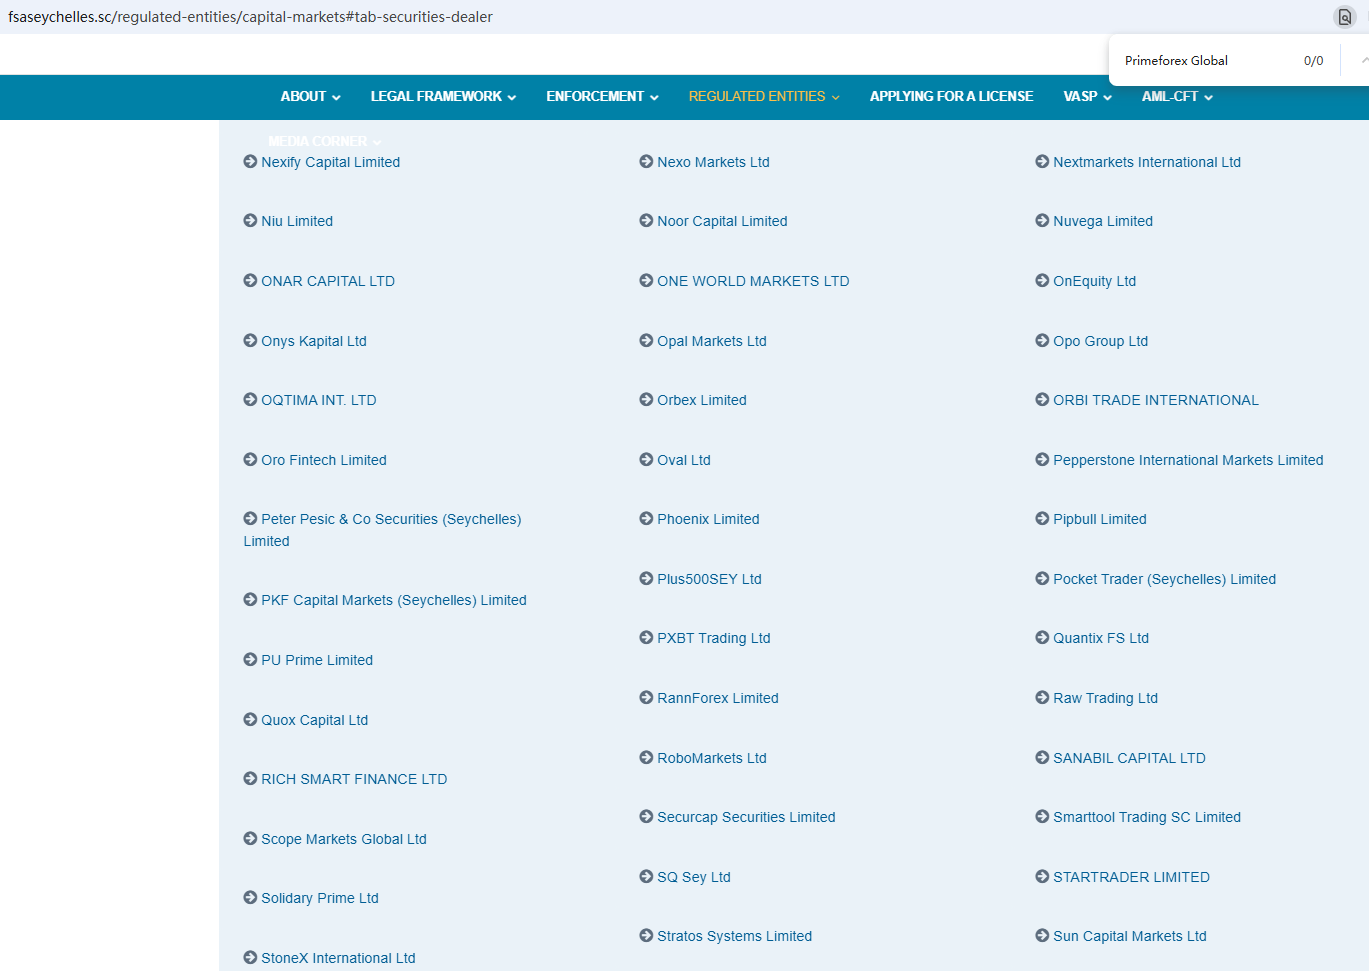Viewport: 1369px width, 971px height.
Task: Click the arrow icon beside Niu Limited
Action: pos(250,220)
